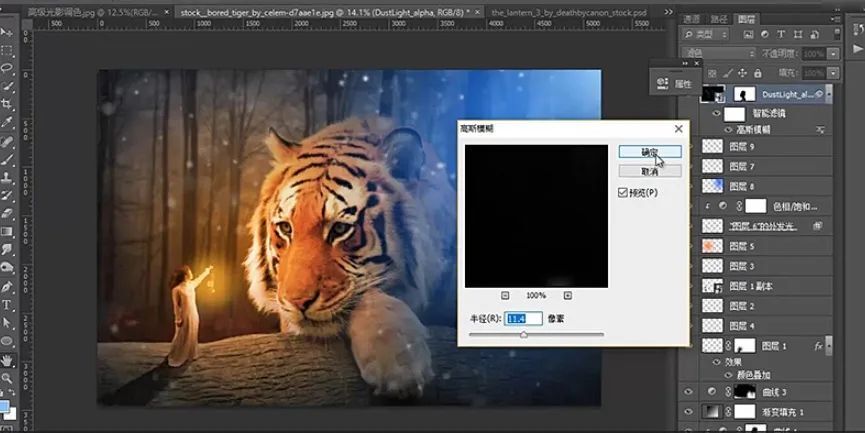Select the Lasso tool in the toolbar
This screenshot has height=433, width=865.
(x=7, y=67)
